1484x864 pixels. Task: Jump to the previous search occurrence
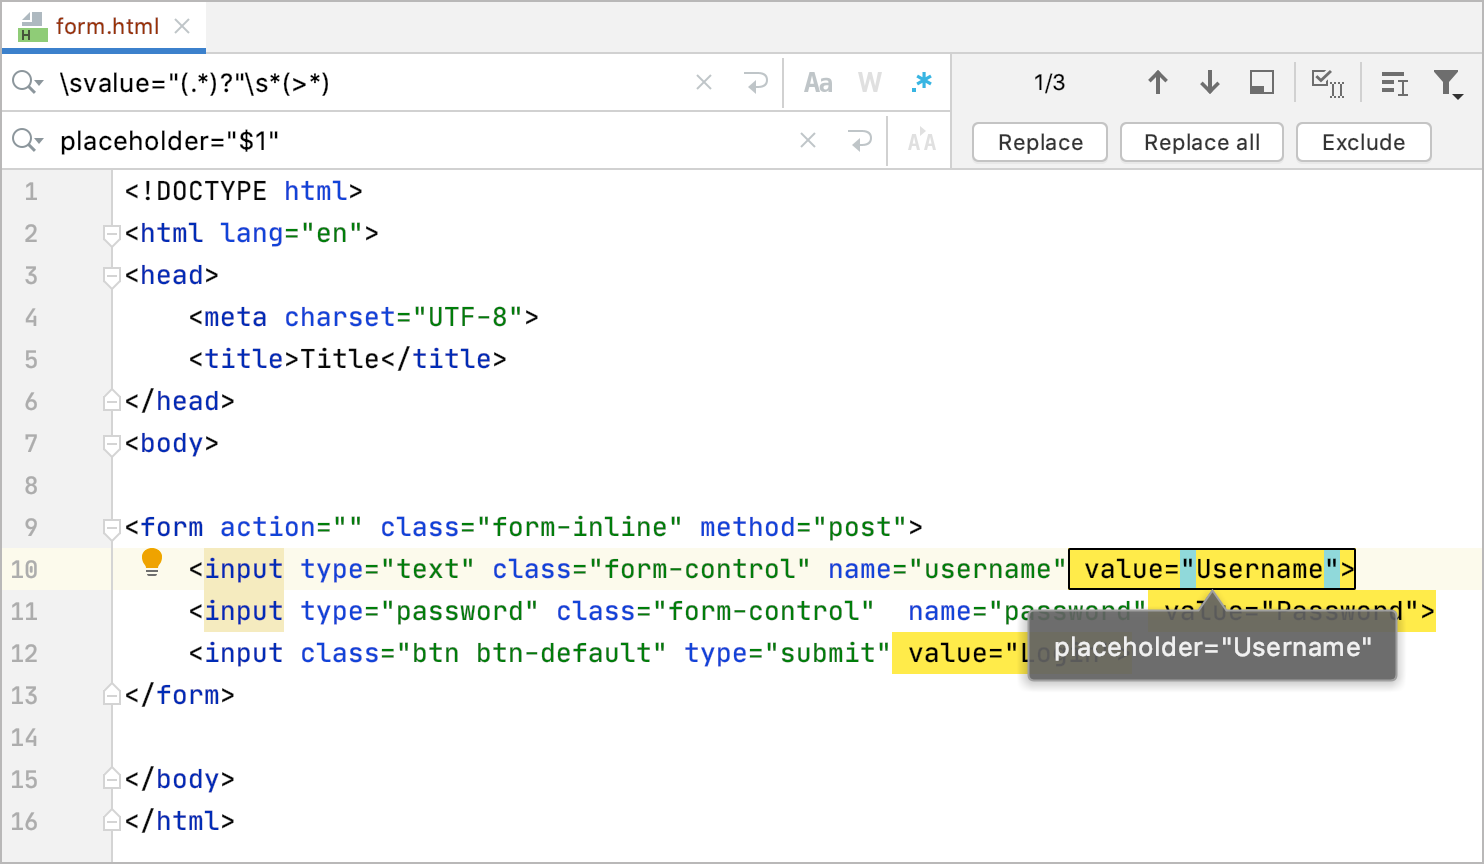[x=1157, y=83]
